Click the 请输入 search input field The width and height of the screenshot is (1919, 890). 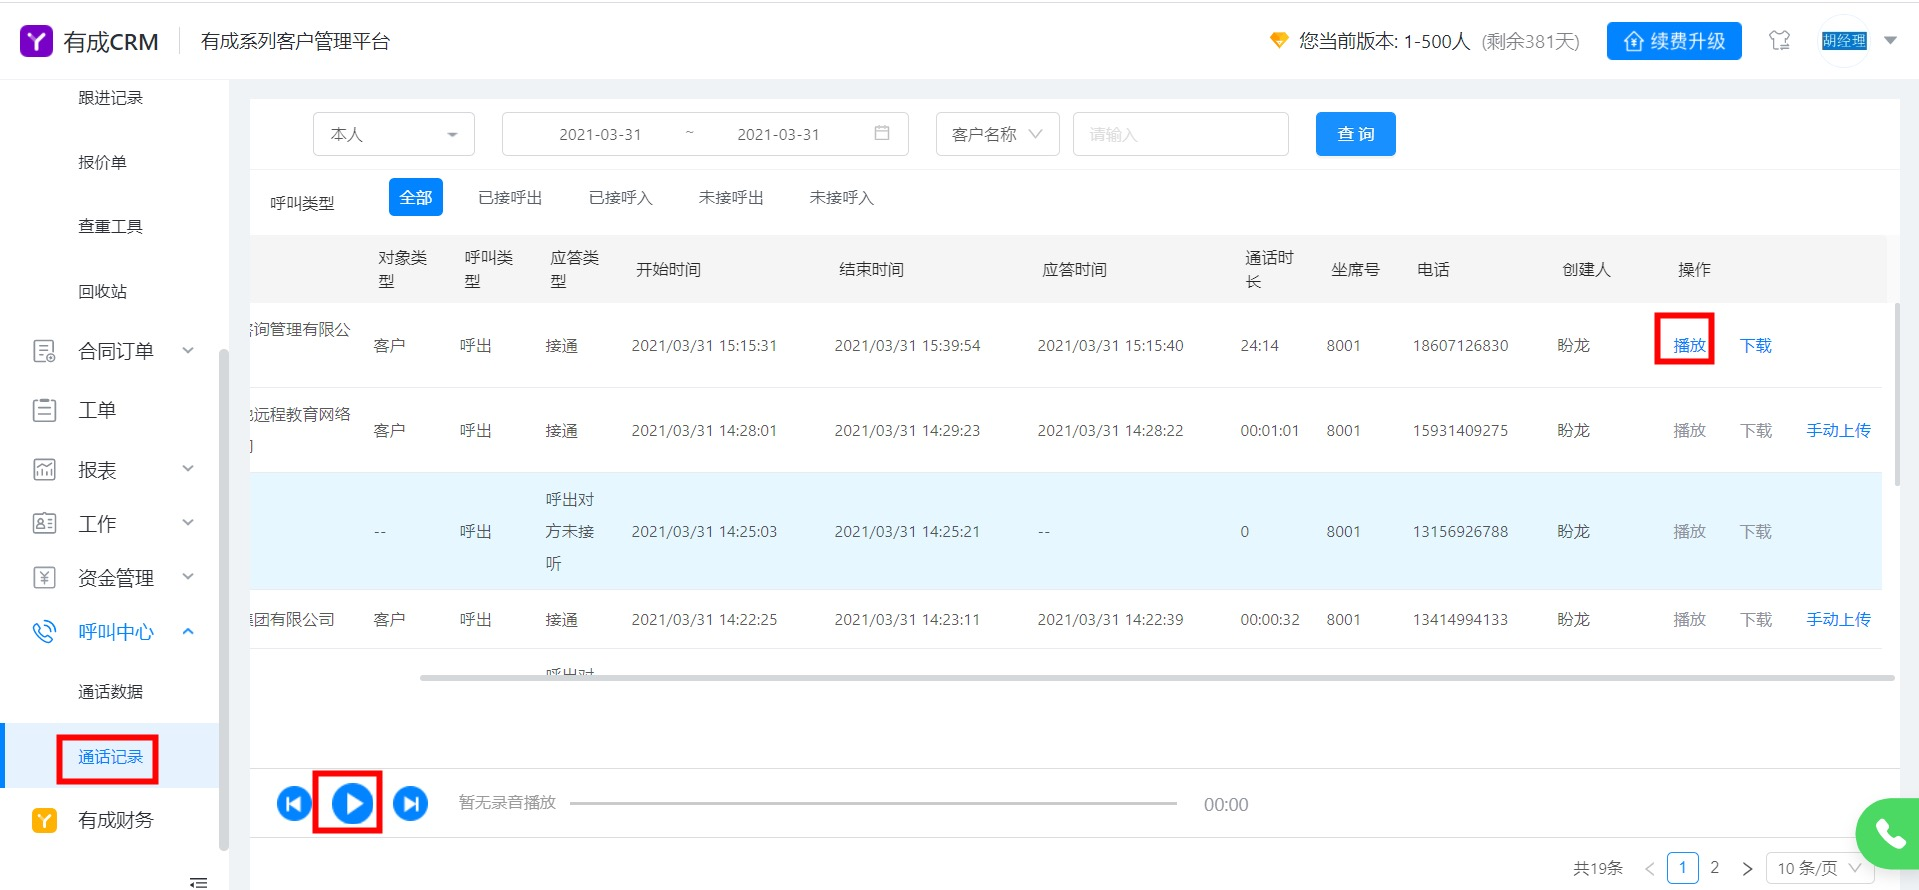1180,134
